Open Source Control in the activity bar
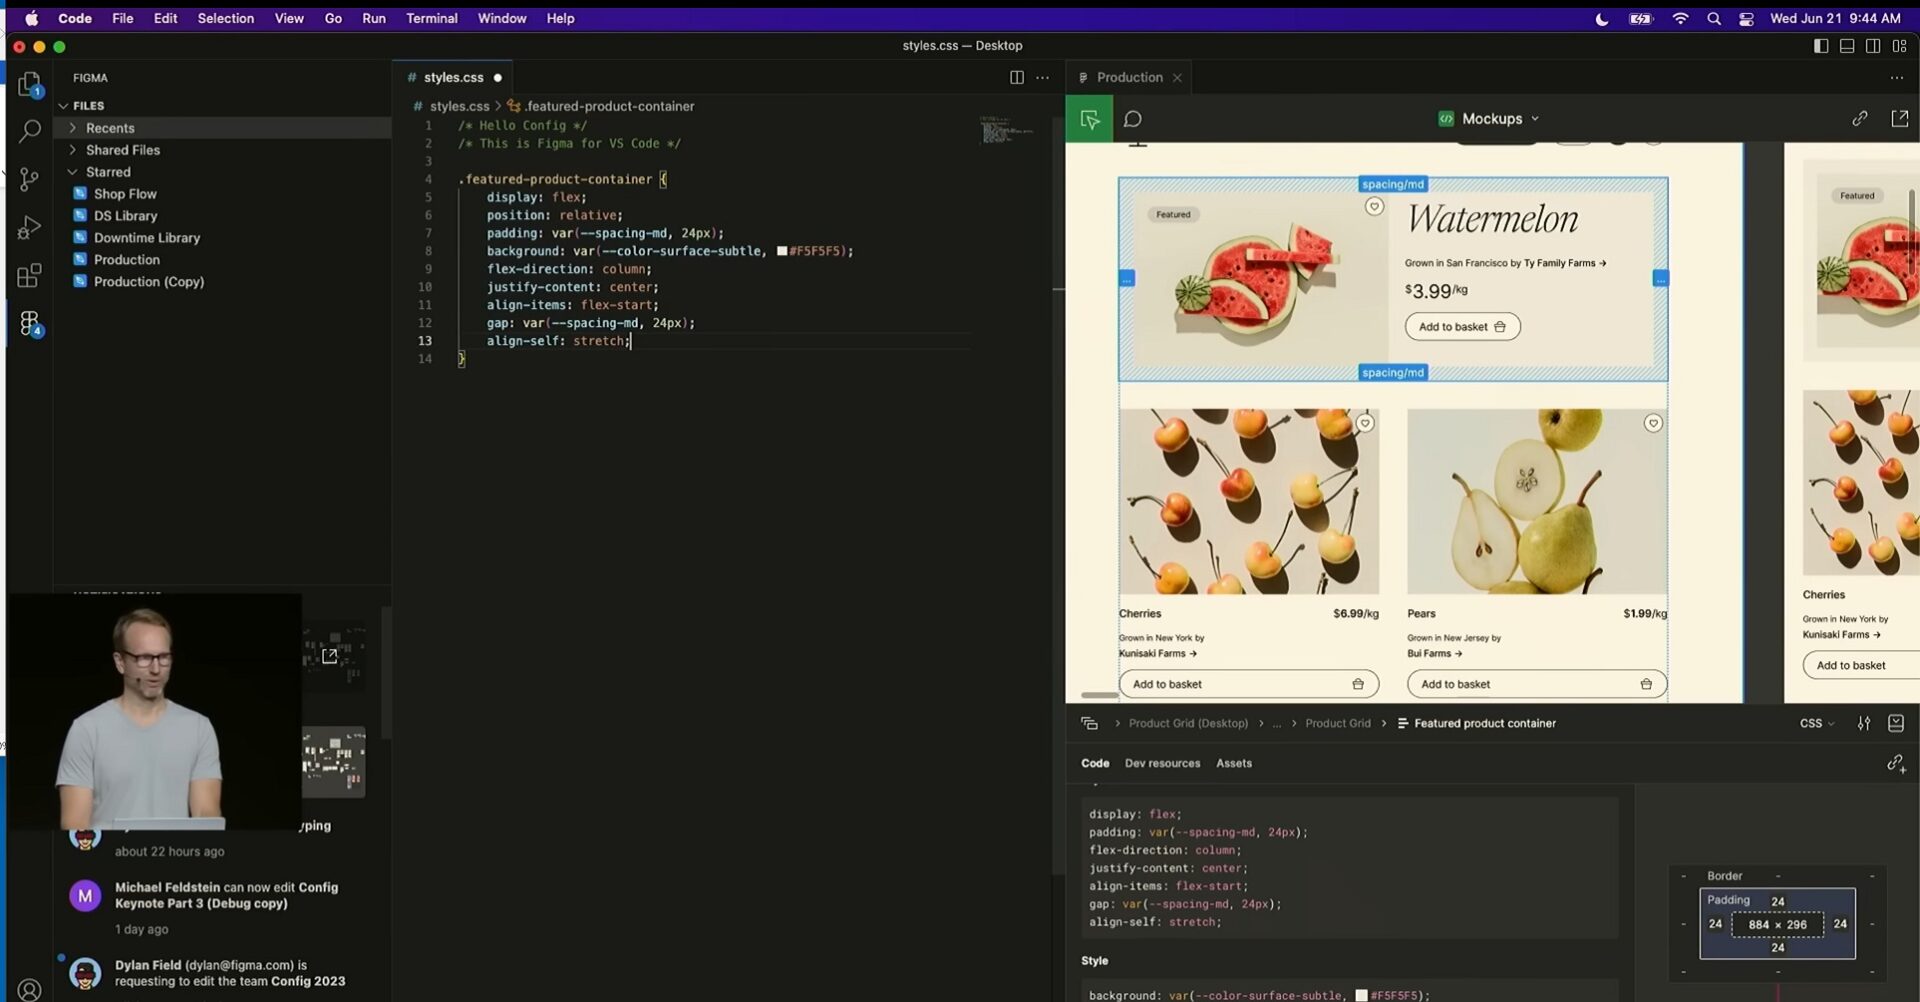 (30, 179)
